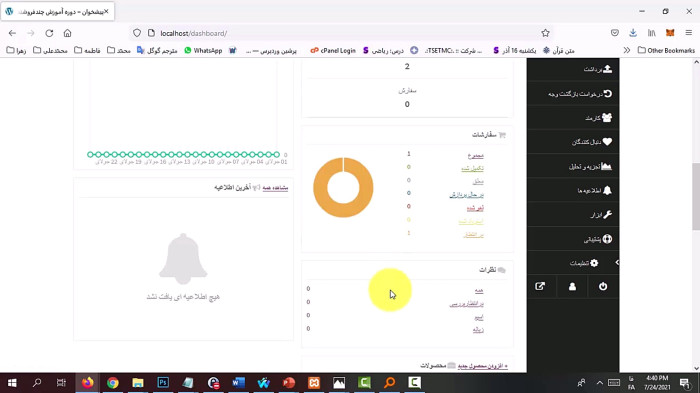Click the logout power icon in the sidebar
The height and width of the screenshot is (393, 700).
603,286
